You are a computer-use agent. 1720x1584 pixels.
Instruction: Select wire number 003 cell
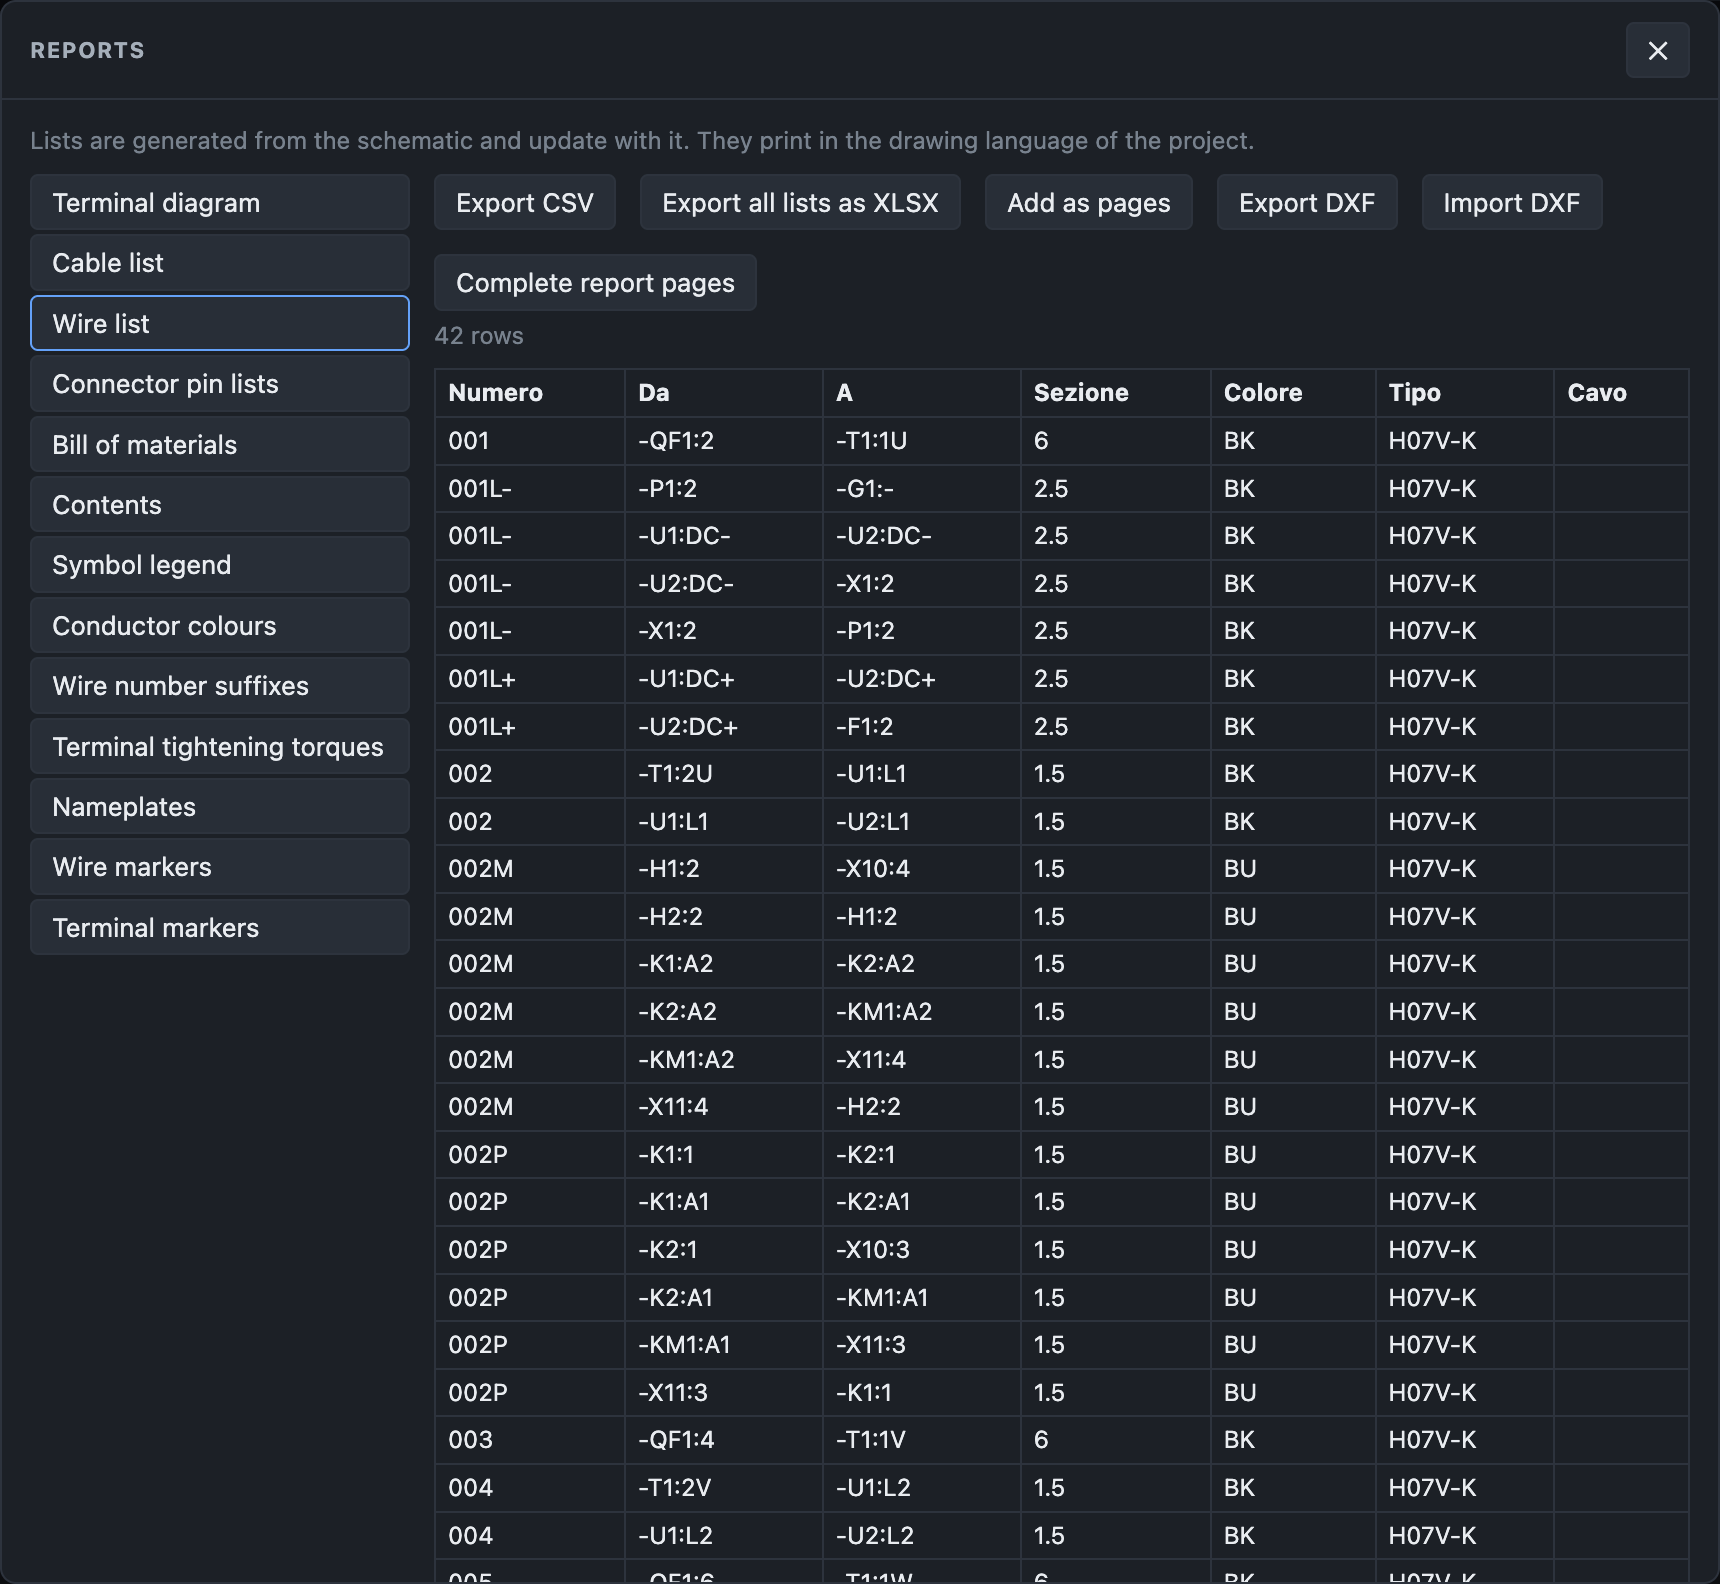(x=530, y=1440)
